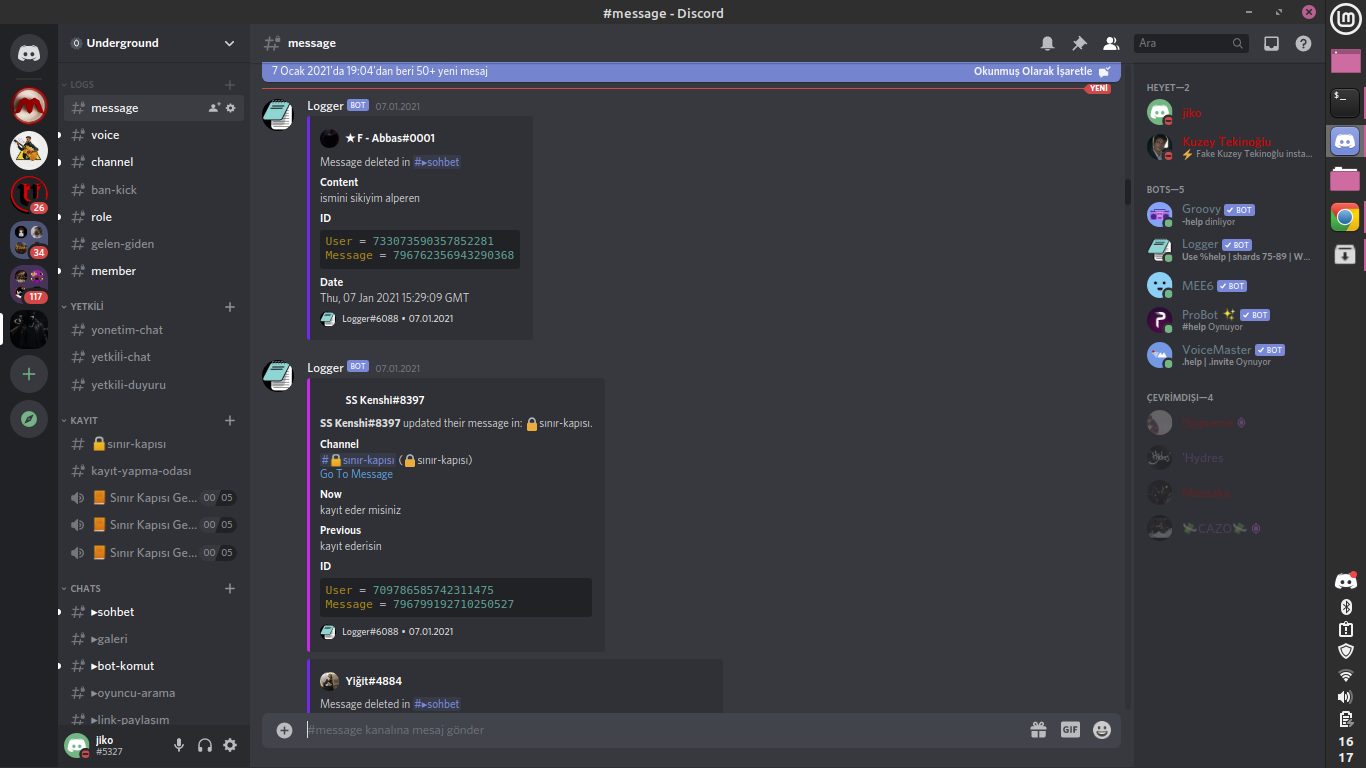The image size is (1366, 768).
Task: Open #▸sohbet link in Abbas deleted message
Action: point(437,162)
